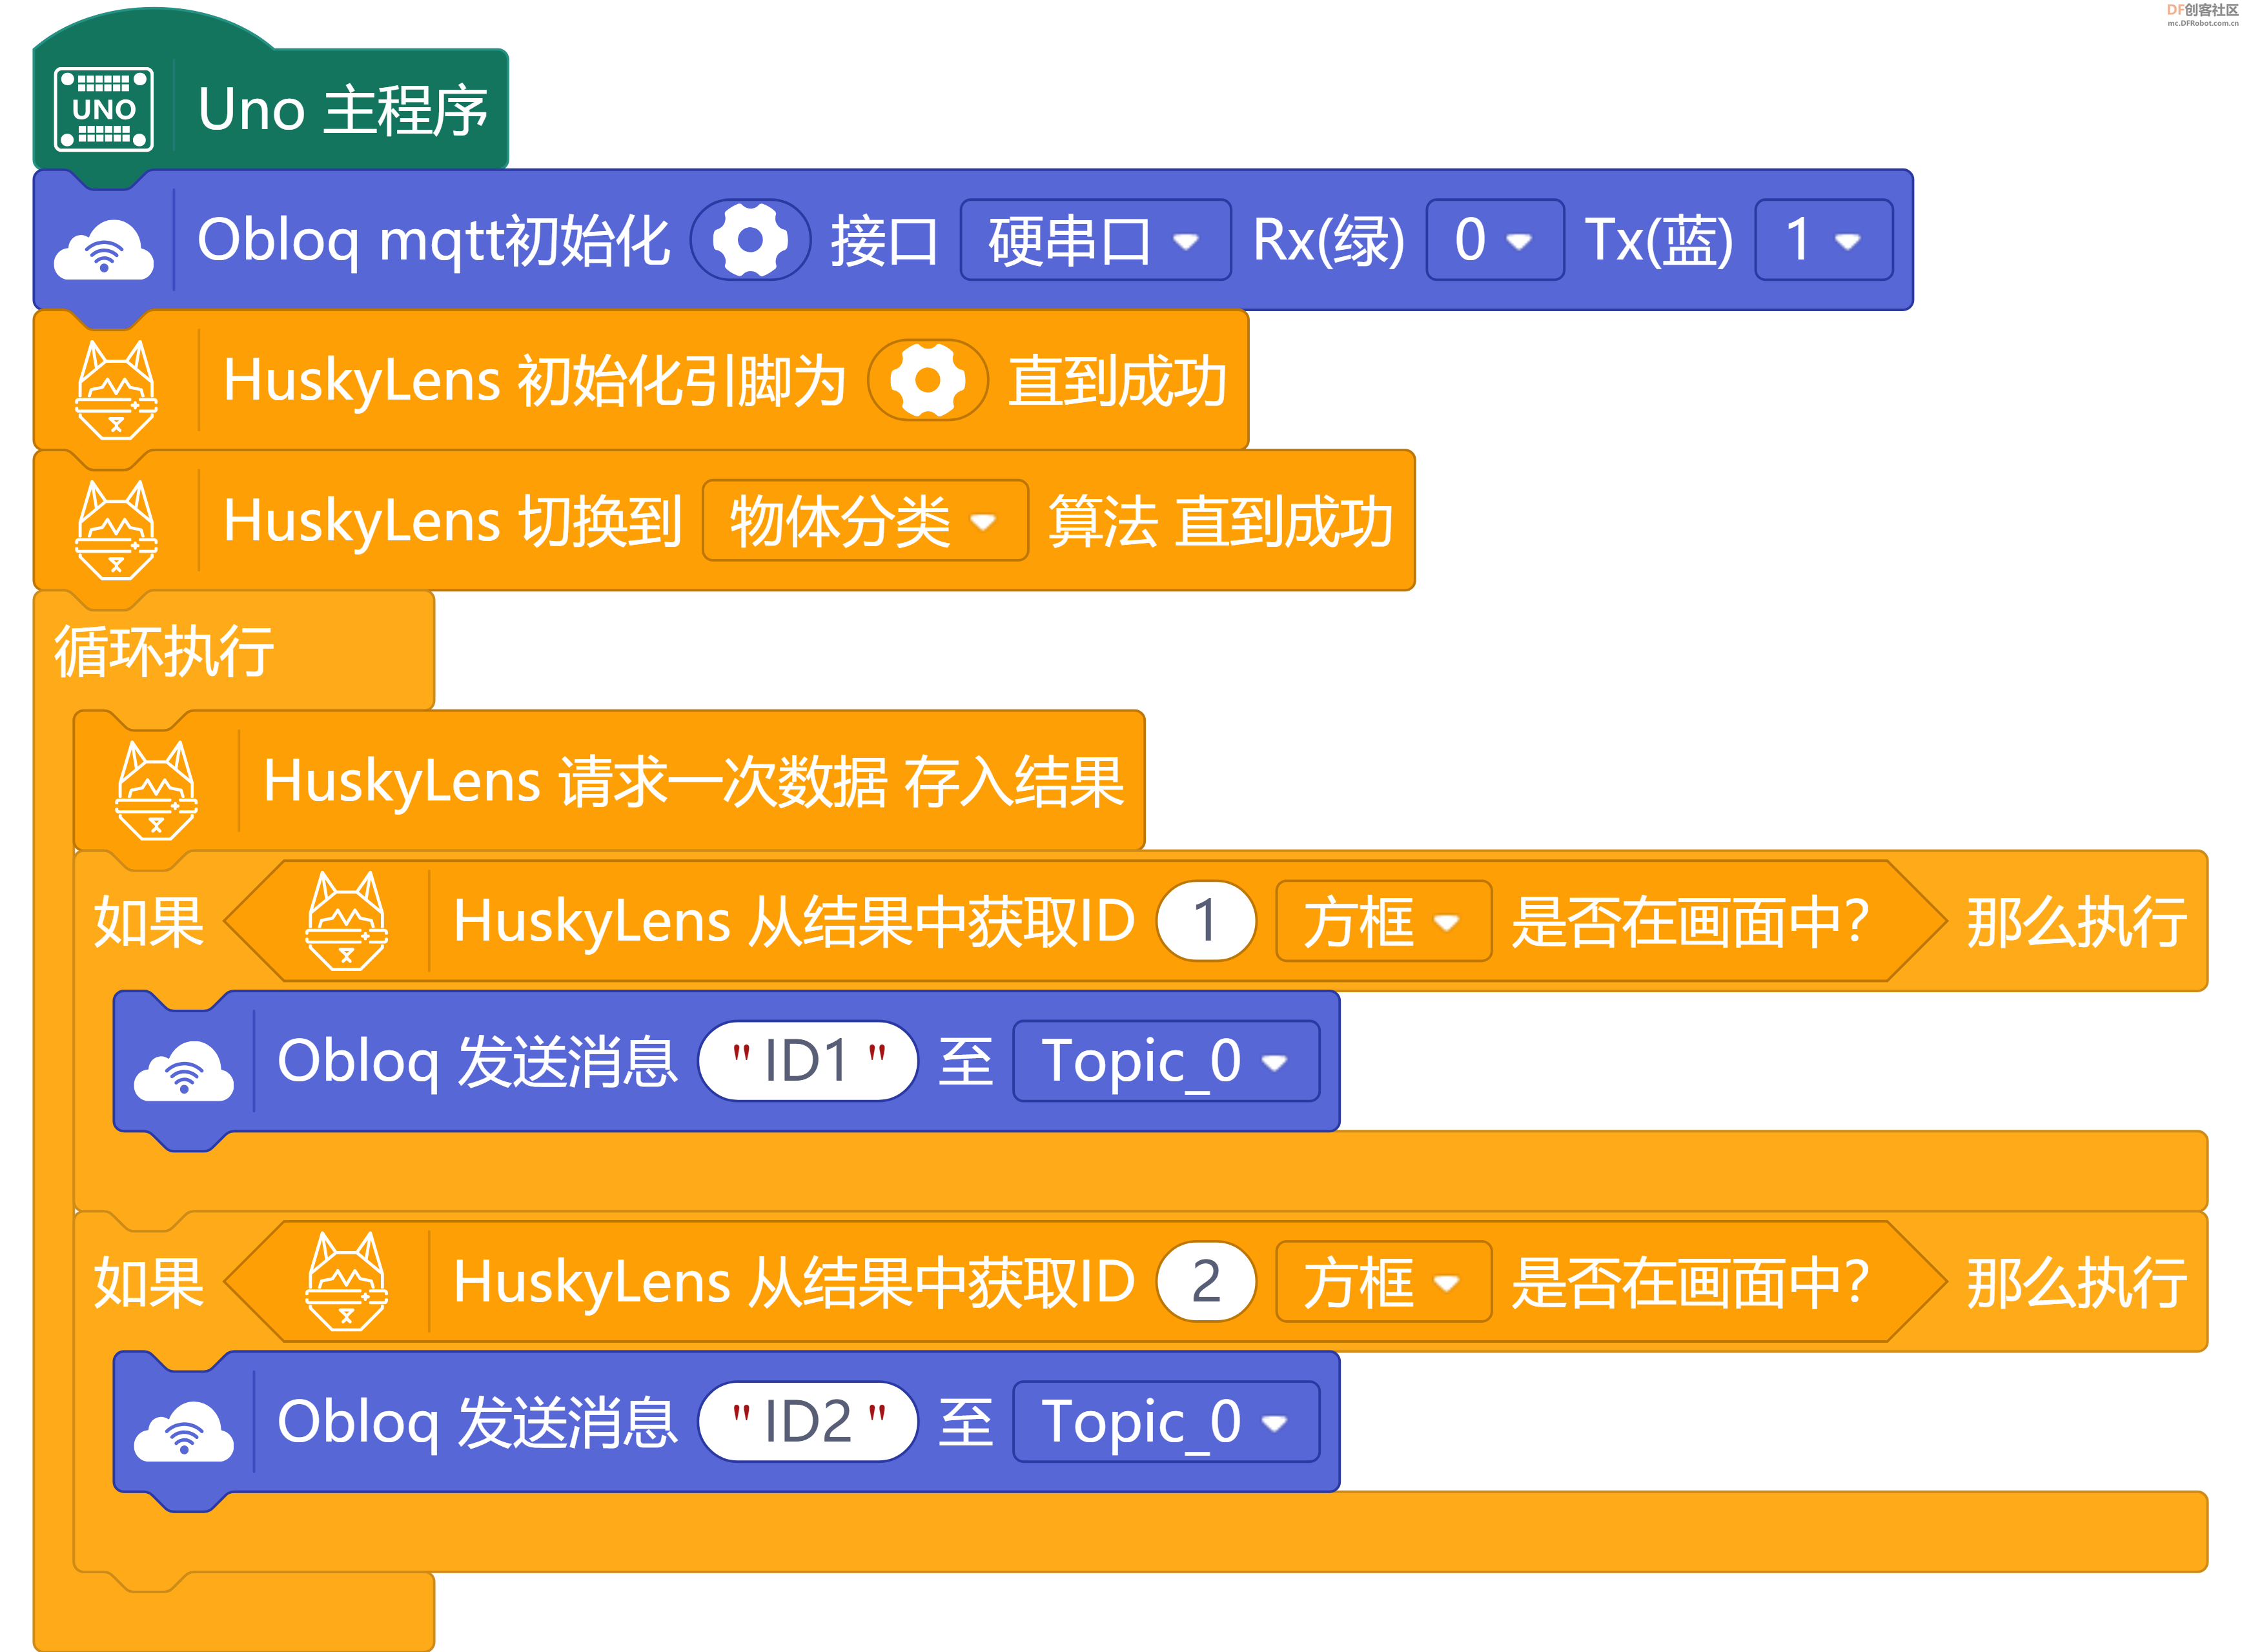Click HuskyLens icon in ID 2 condition block
The height and width of the screenshot is (1652, 2242).
point(346,1282)
